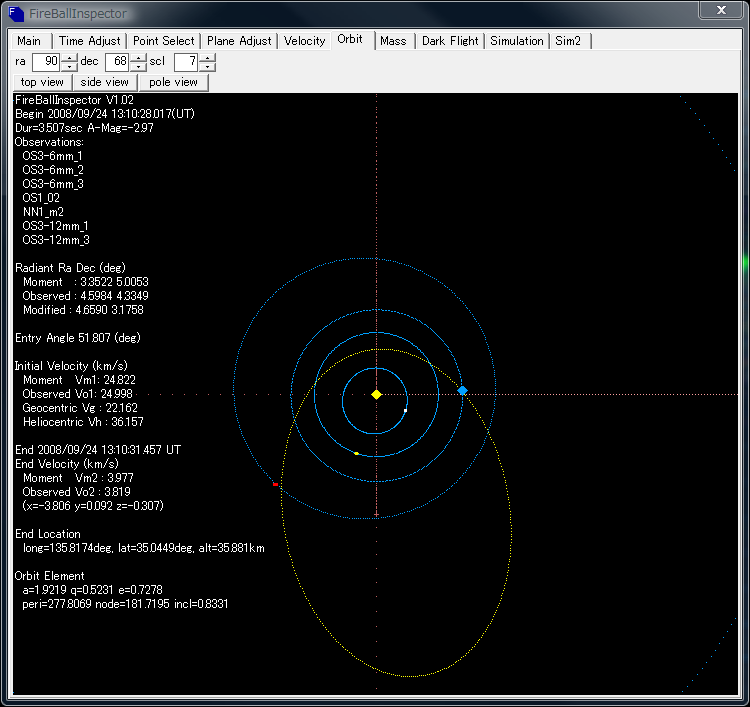
Task: Switch to the Main tab
Action: (x=29, y=41)
